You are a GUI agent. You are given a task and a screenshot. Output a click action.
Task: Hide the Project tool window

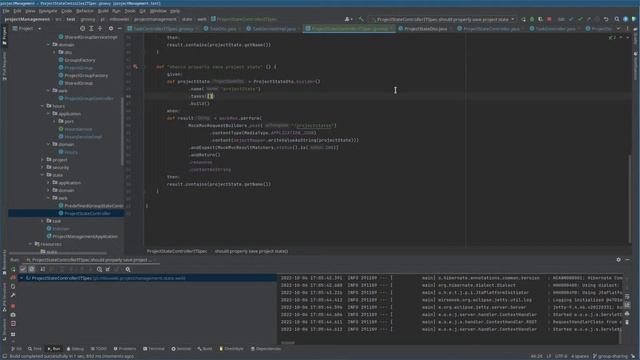120,29
